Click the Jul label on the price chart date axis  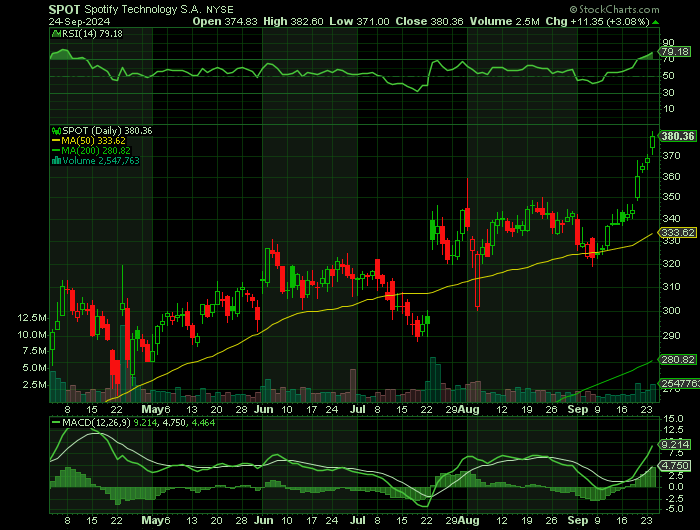pyautogui.click(x=358, y=409)
